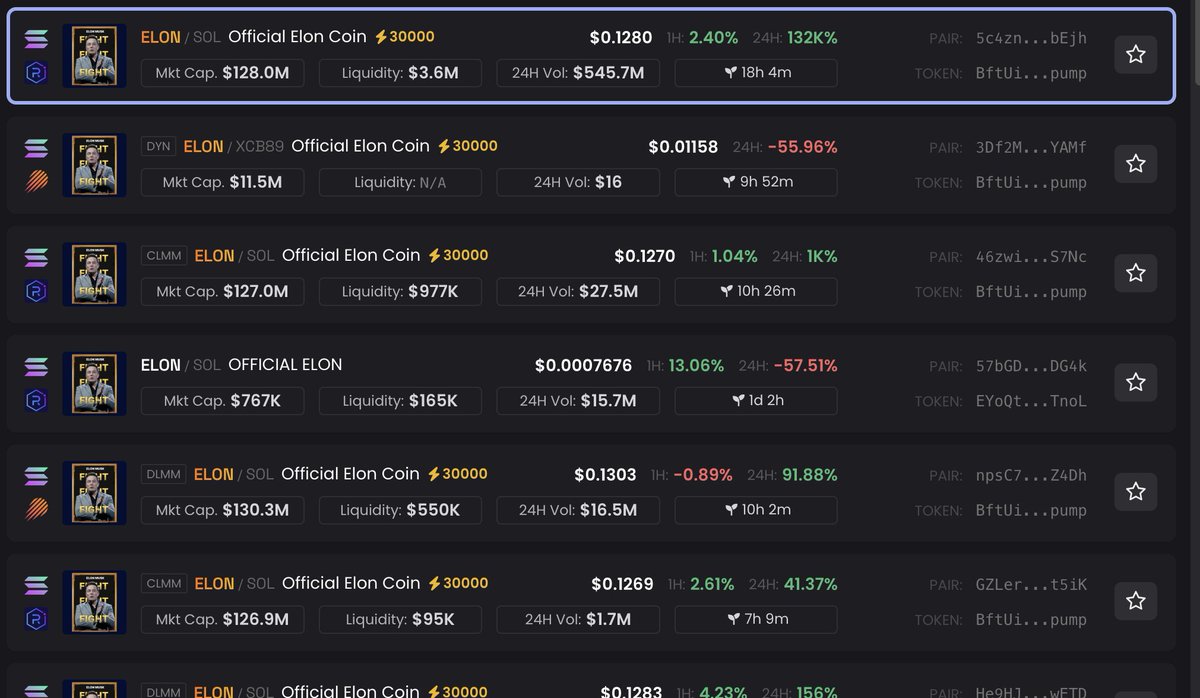The width and height of the screenshot is (1200, 698).
Task: Select Liquidity $3.6M box
Action: tap(400, 73)
